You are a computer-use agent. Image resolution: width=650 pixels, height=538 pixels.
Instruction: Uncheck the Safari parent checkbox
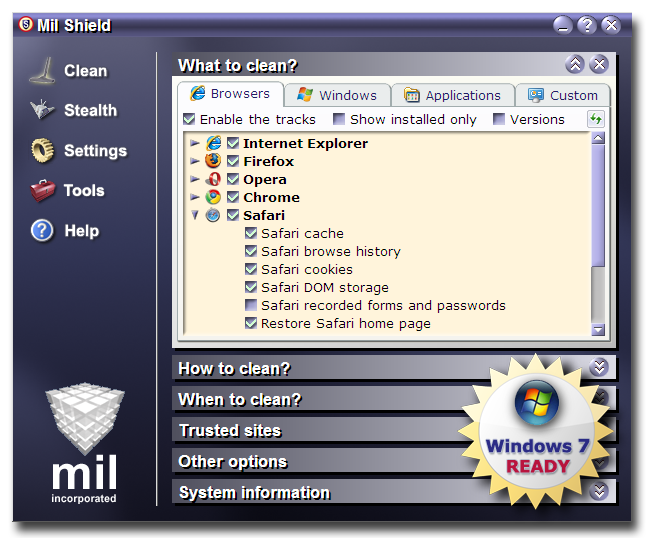pos(233,215)
